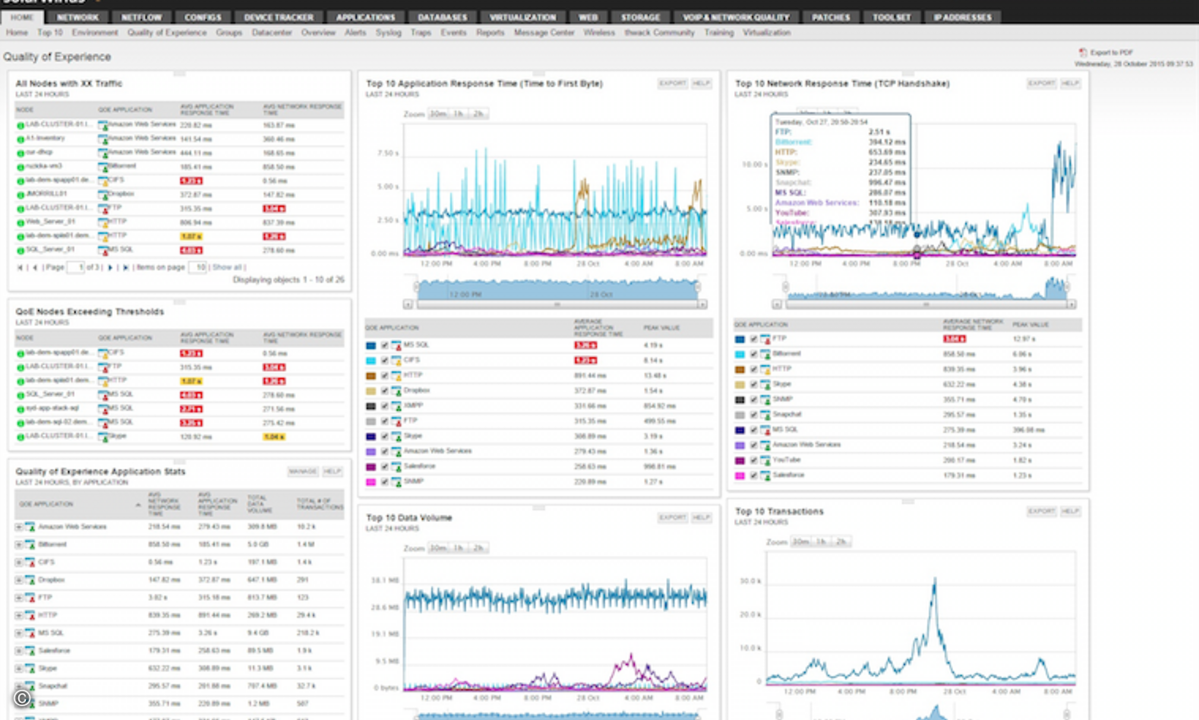Click FTP app icon in Network Response legend
Screen dimensions: 1199x720
coord(765,339)
